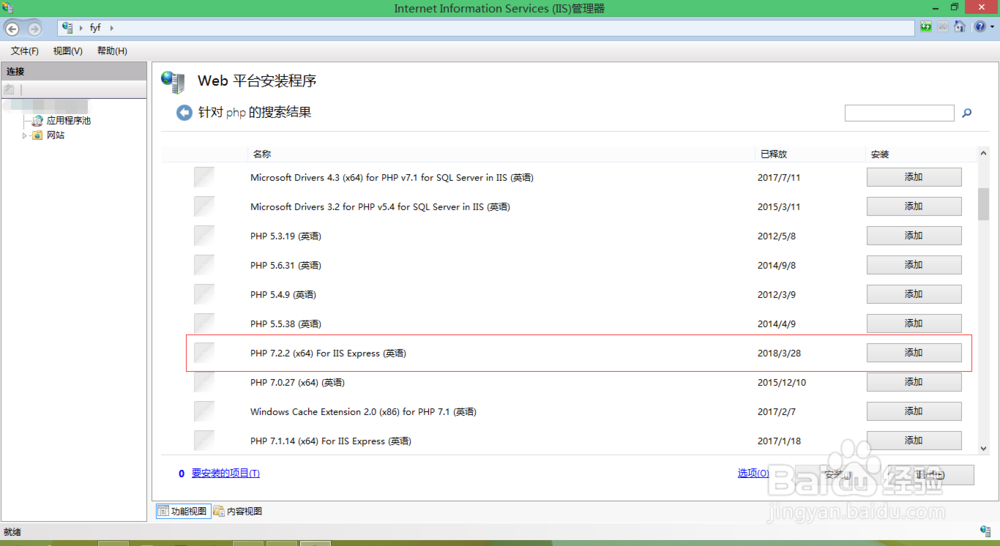Add Microsoft Drivers 4.3 for PHP v7.1
The width and height of the screenshot is (1000, 546).
(914, 177)
